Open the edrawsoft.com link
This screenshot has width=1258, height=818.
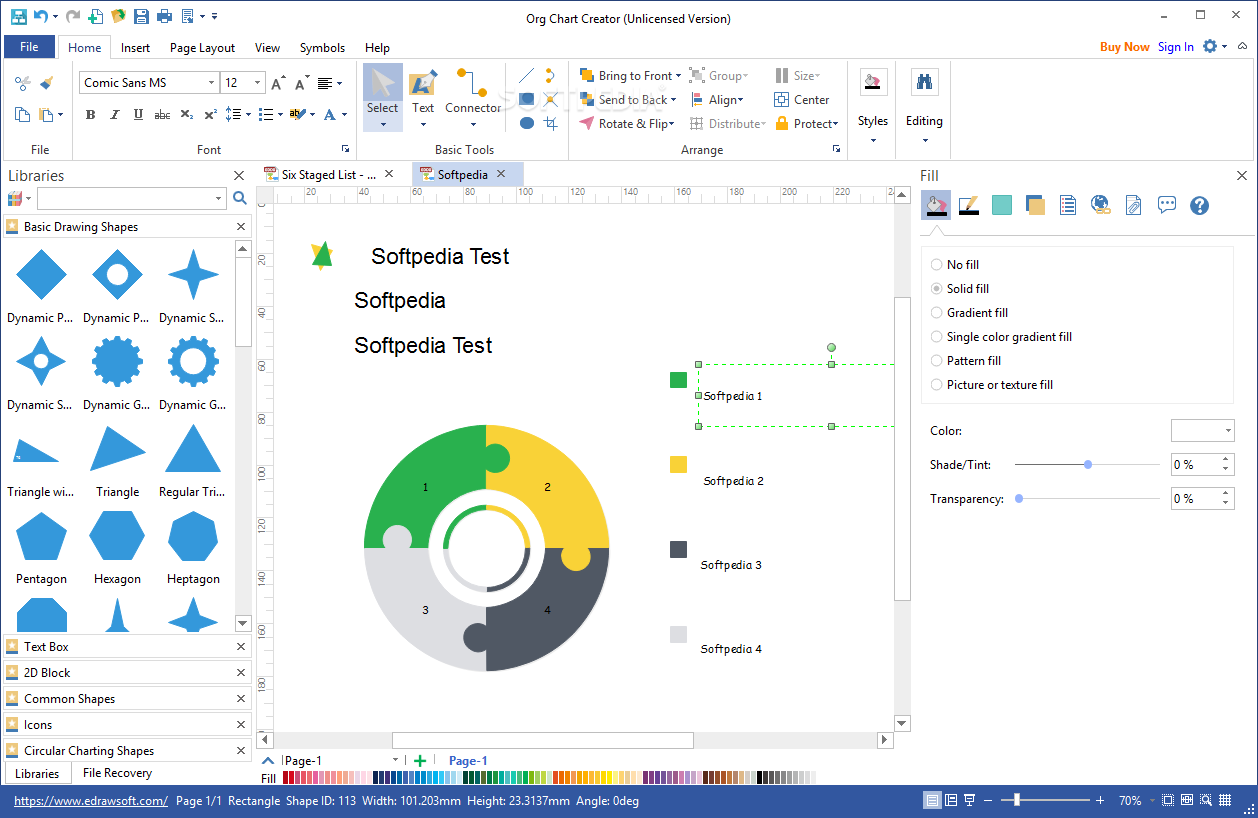click(x=91, y=801)
